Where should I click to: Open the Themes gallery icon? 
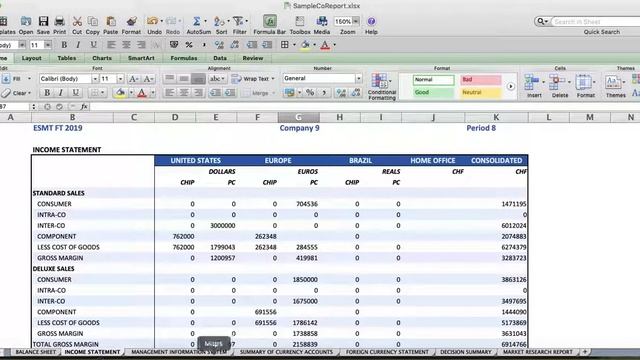pyautogui.click(x=613, y=82)
